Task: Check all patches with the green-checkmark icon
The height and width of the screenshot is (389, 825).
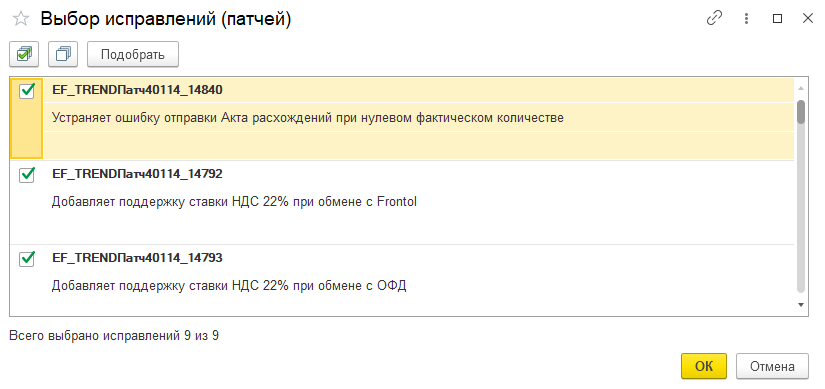Action: click(24, 54)
